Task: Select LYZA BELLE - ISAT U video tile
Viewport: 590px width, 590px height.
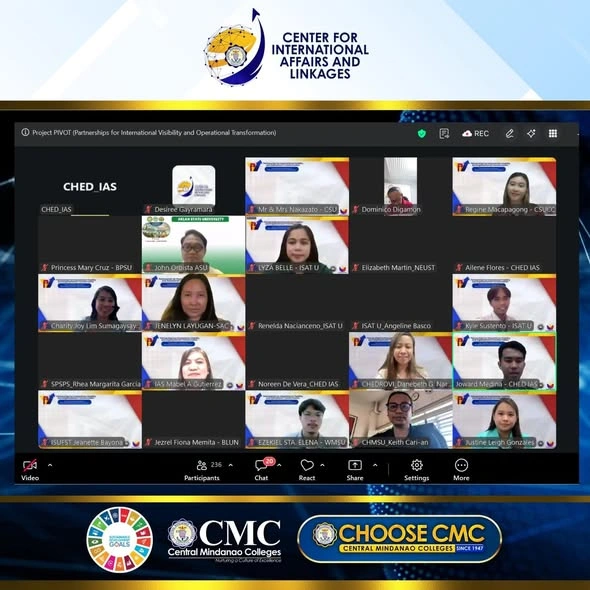Action: click(297, 245)
